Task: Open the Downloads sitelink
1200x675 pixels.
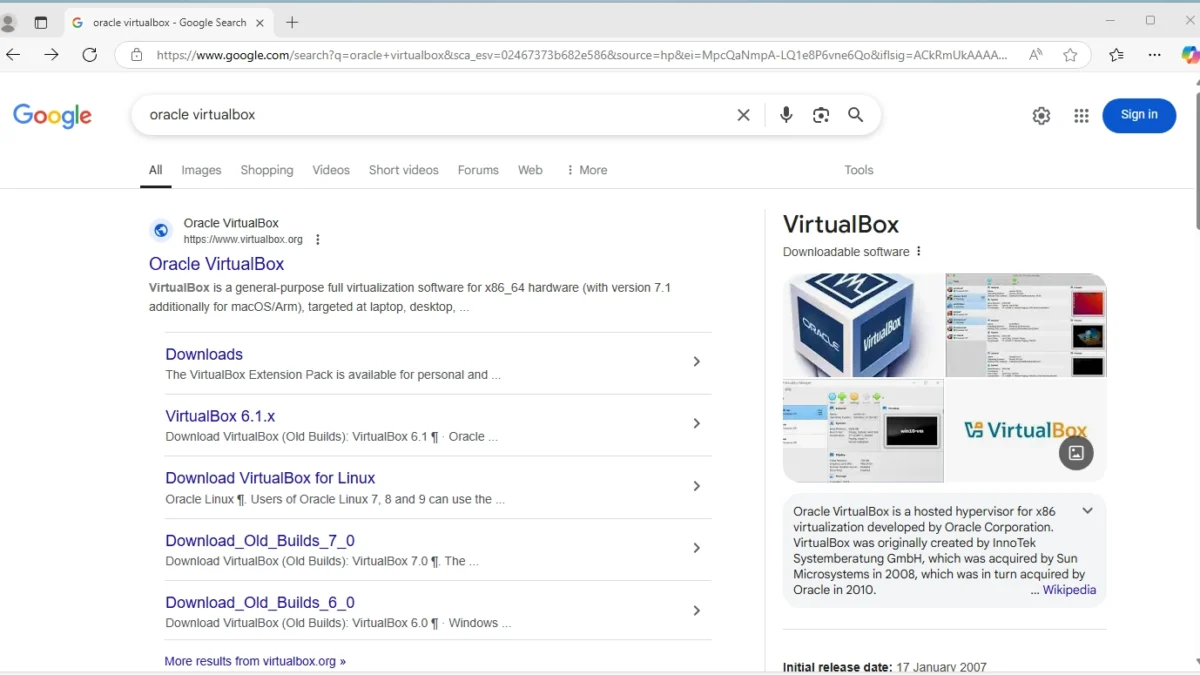Action: click(x=204, y=354)
